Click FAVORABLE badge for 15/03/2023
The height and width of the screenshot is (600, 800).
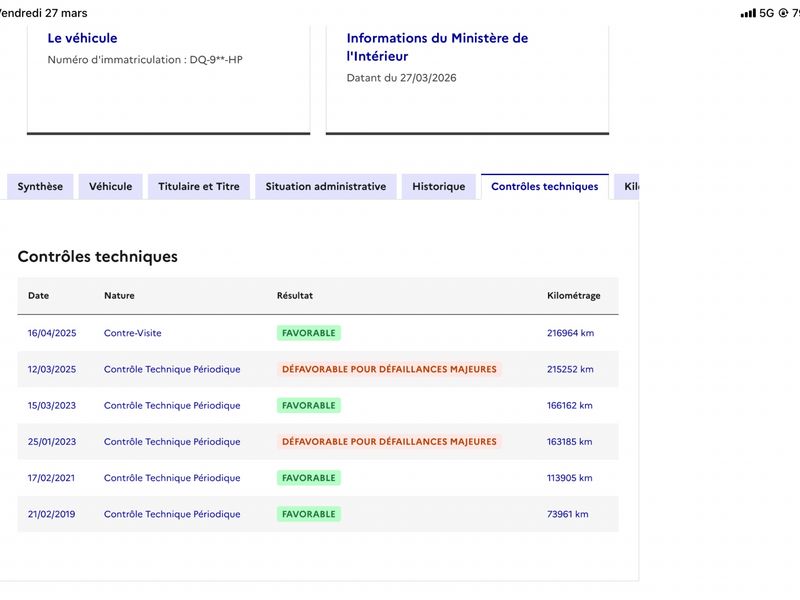(309, 406)
